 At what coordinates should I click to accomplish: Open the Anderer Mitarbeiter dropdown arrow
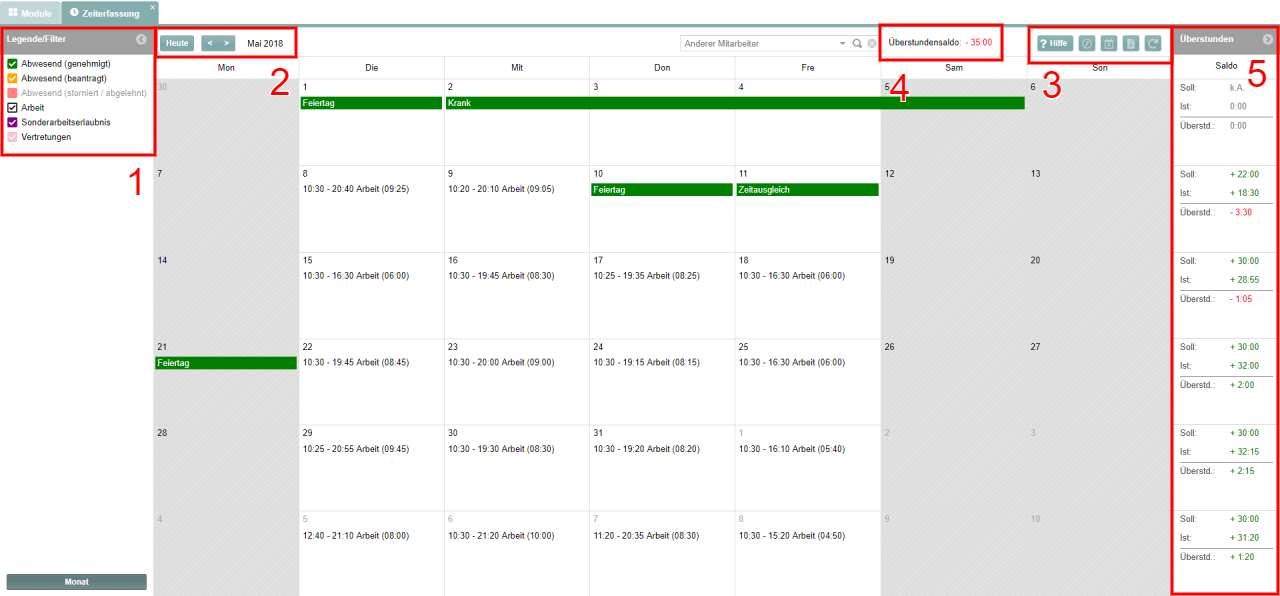[x=842, y=43]
